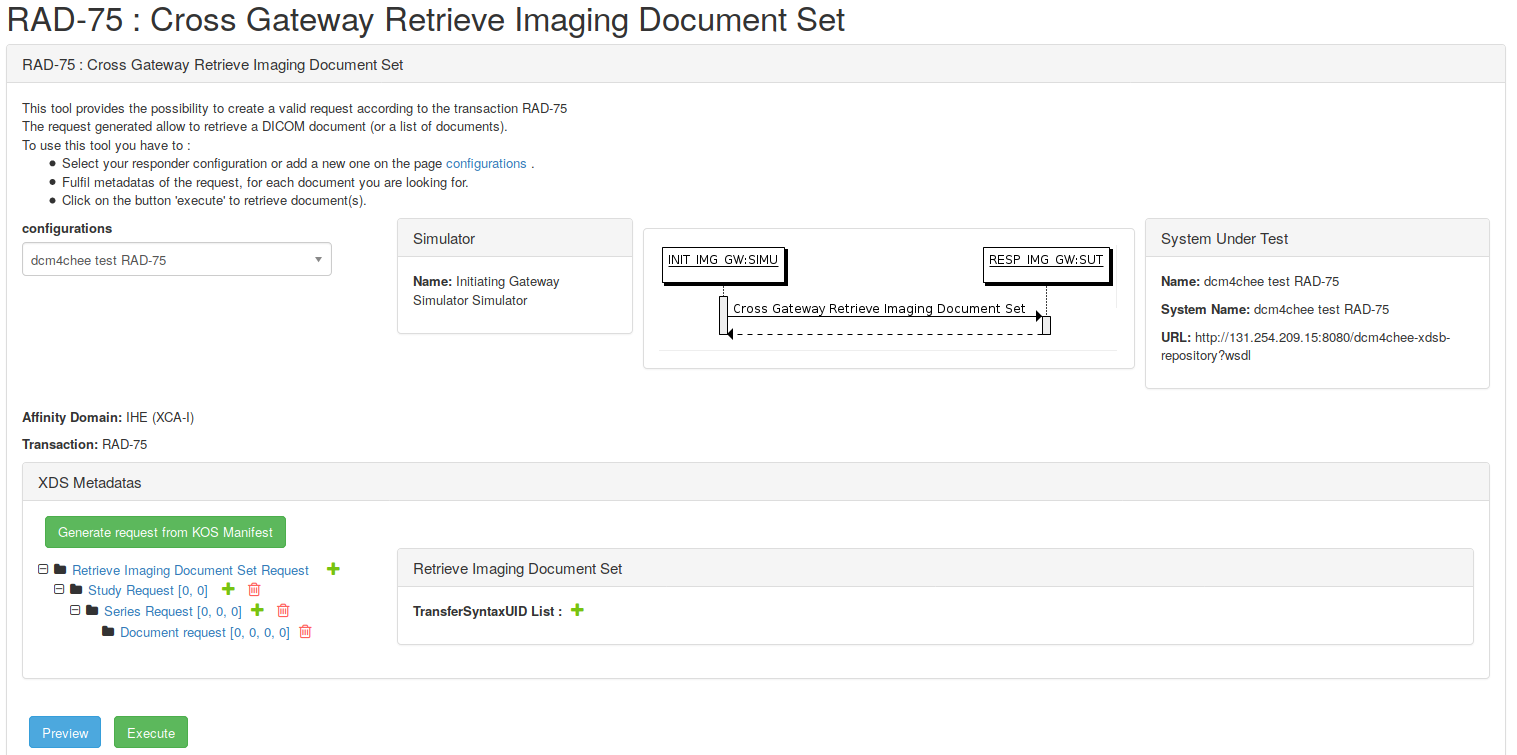Delete the Study Request via trash icon
Viewport: 1517px width, 755px height.
point(254,590)
